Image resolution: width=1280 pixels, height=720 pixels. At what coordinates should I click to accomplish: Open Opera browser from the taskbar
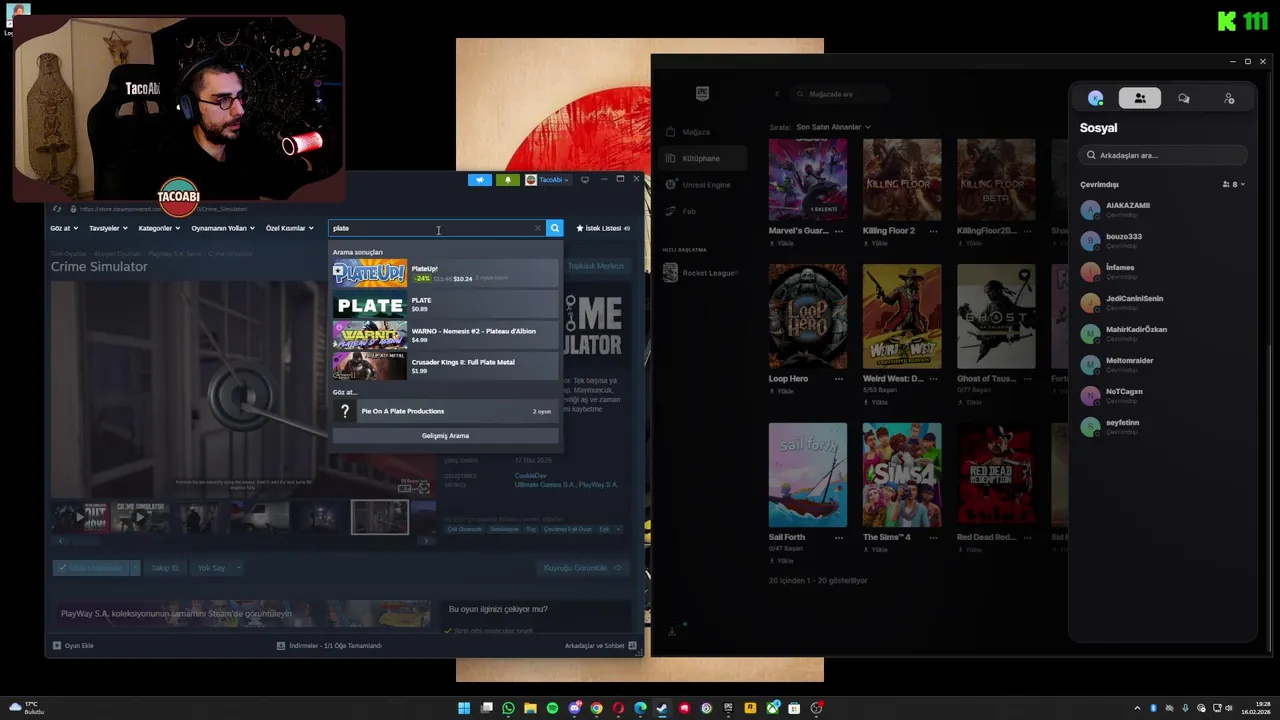point(618,708)
